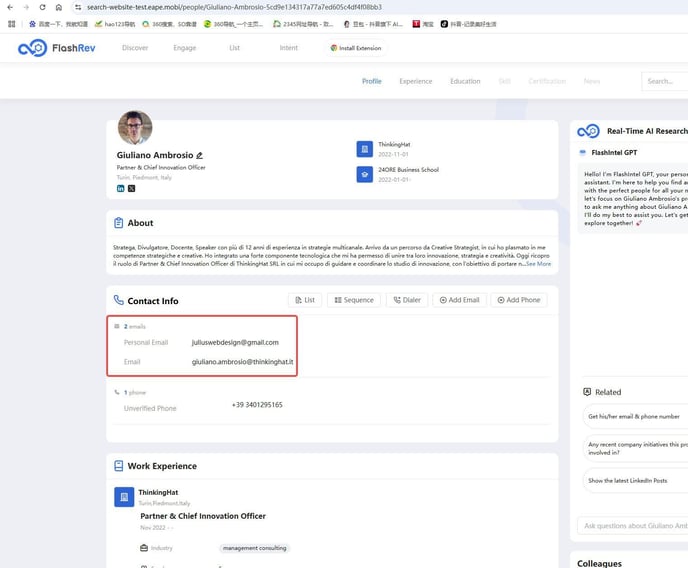Screen dimensions: 688x568
Task: Click 'Partner & Chief Innovation Officer' job title heading
Action: [x=203, y=516]
